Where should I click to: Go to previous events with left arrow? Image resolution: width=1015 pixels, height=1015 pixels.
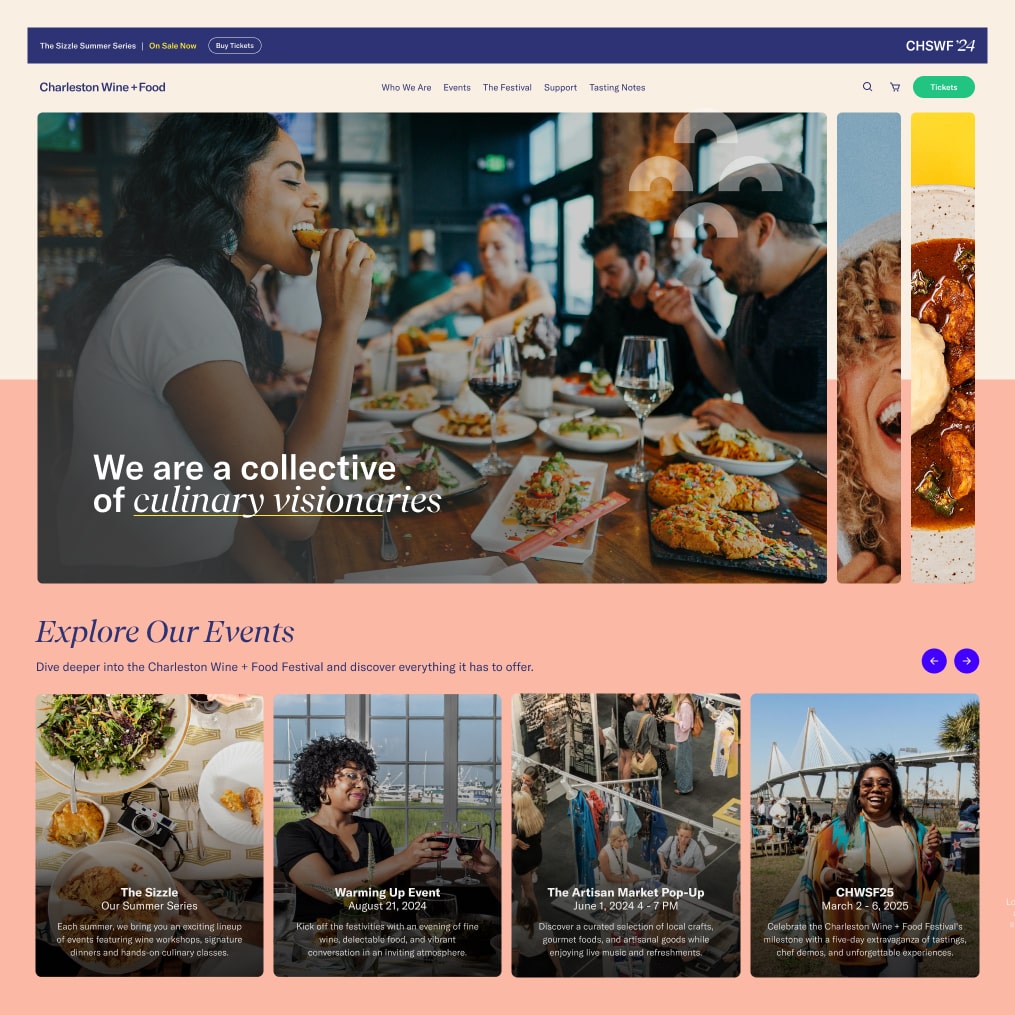coord(933,661)
